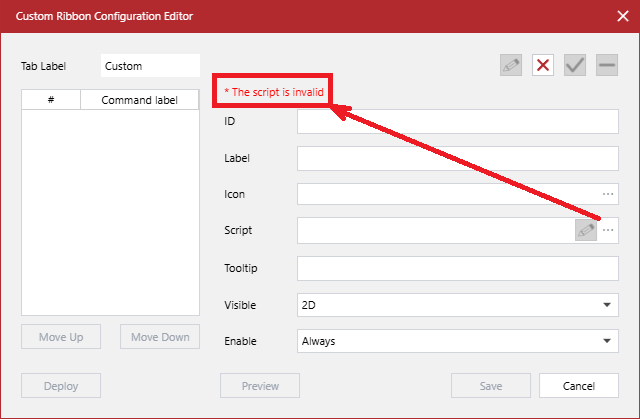Click the red X icon in the toolbar
640x419 pixels.
tap(543, 66)
